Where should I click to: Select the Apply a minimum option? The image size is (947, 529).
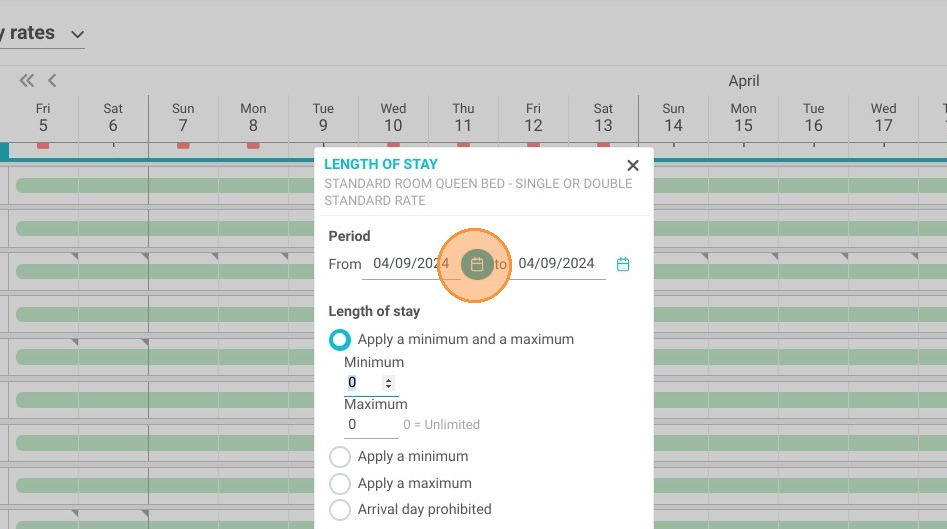(x=339, y=457)
